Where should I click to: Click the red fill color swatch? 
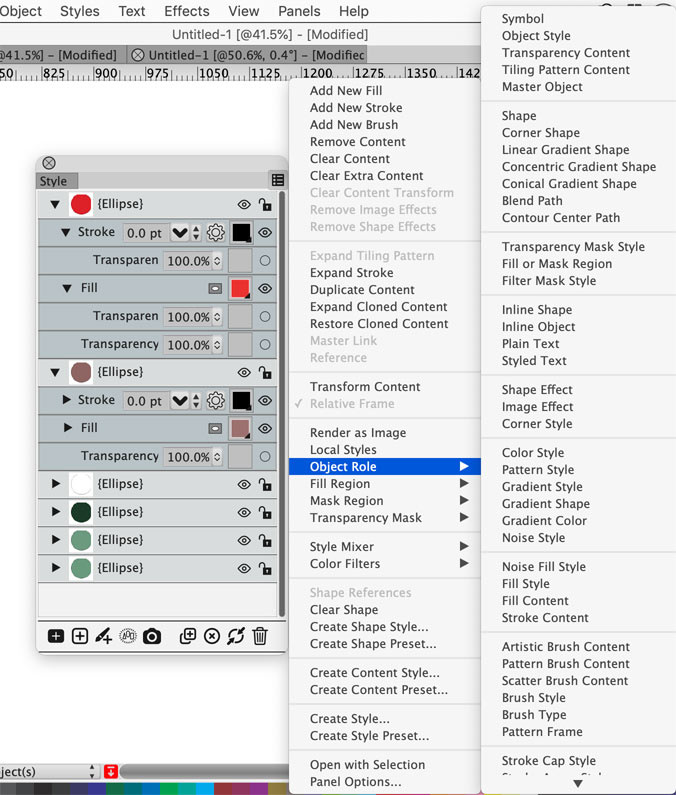[x=240, y=289]
